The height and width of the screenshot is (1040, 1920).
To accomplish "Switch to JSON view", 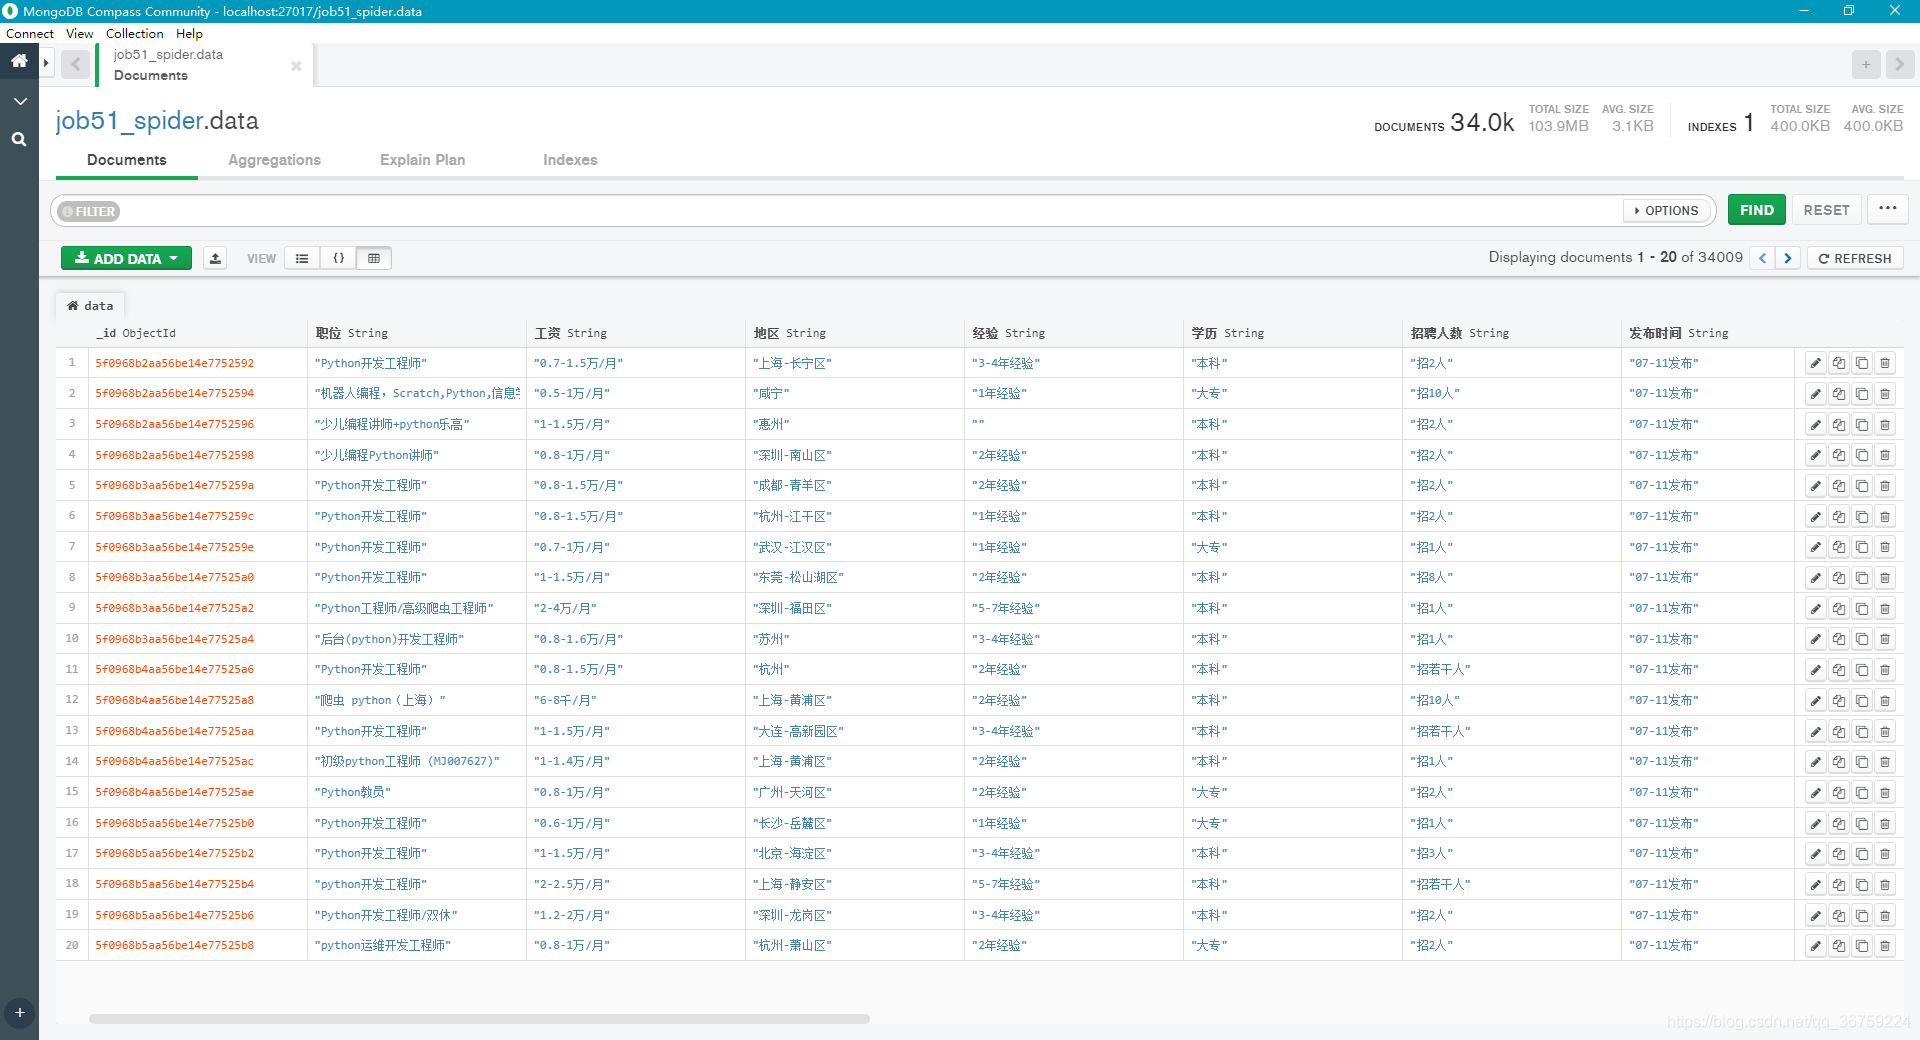I will pos(338,258).
